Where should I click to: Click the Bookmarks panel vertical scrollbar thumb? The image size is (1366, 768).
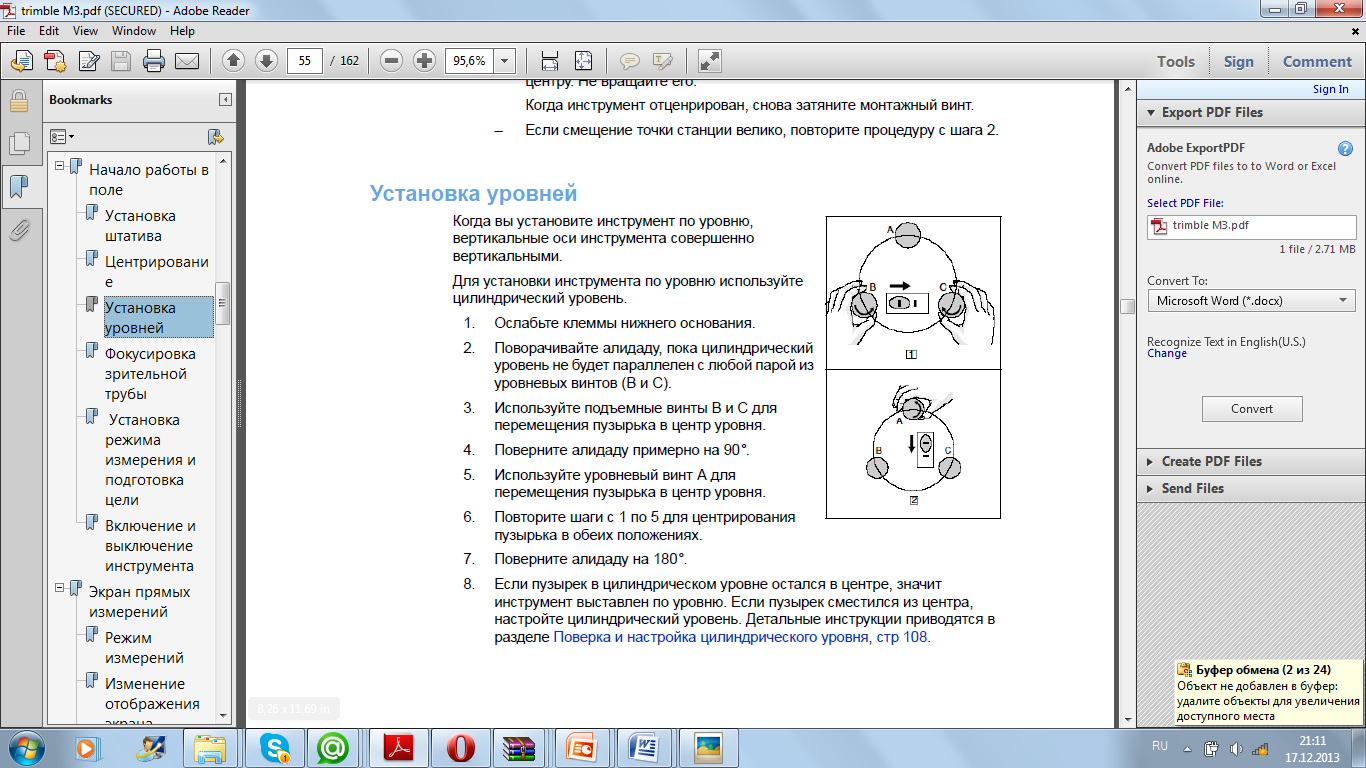click(x=224, y=303)
